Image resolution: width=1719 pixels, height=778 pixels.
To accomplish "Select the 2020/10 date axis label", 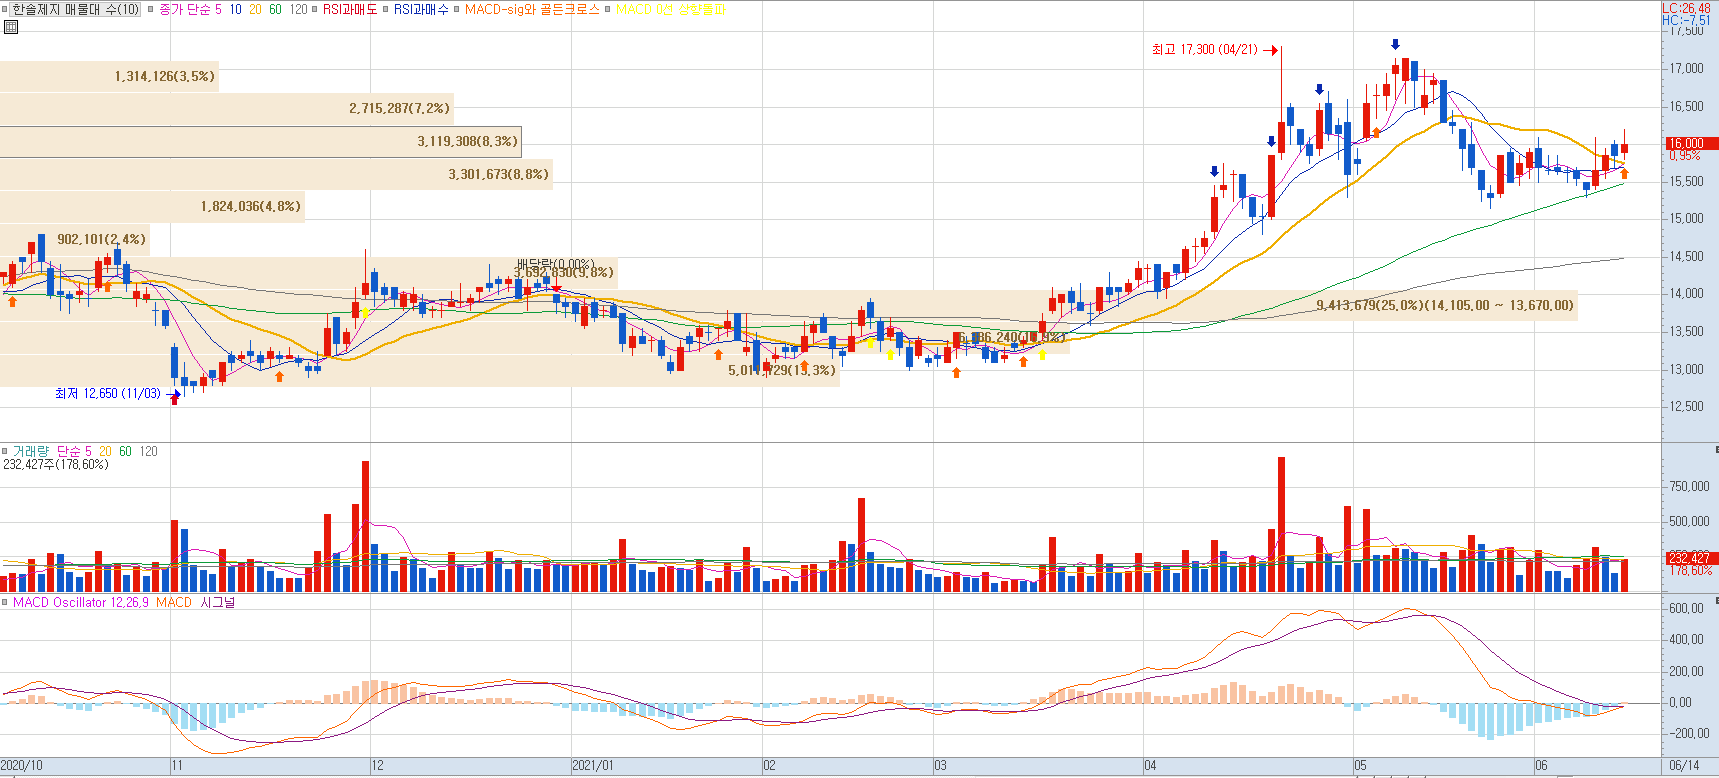I will [21, 765].
